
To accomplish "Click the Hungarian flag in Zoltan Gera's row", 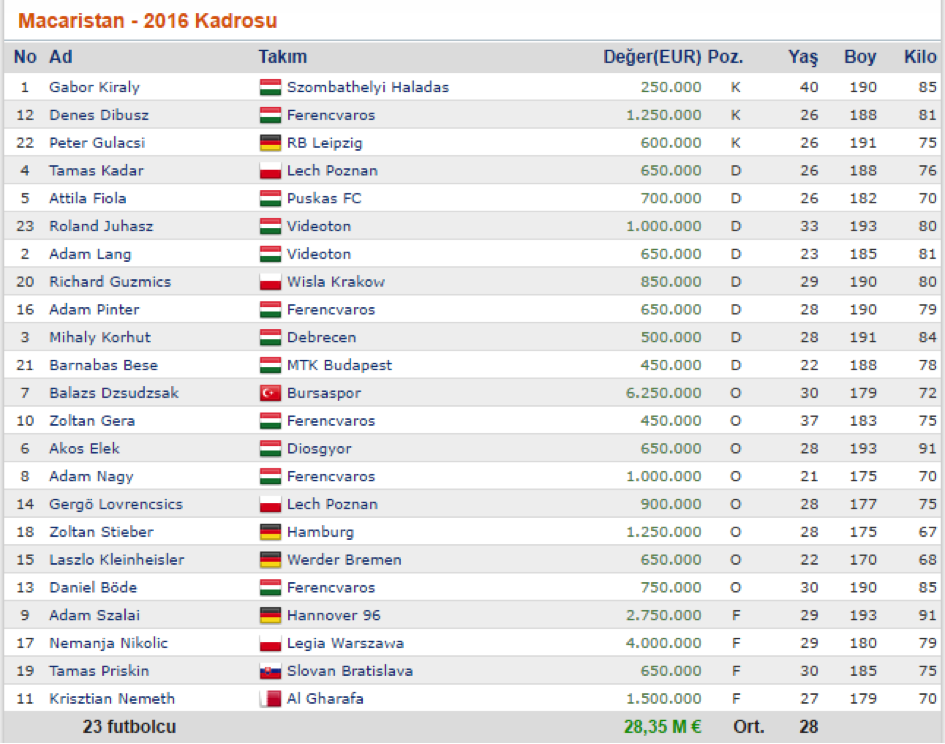I will (270, 421).
